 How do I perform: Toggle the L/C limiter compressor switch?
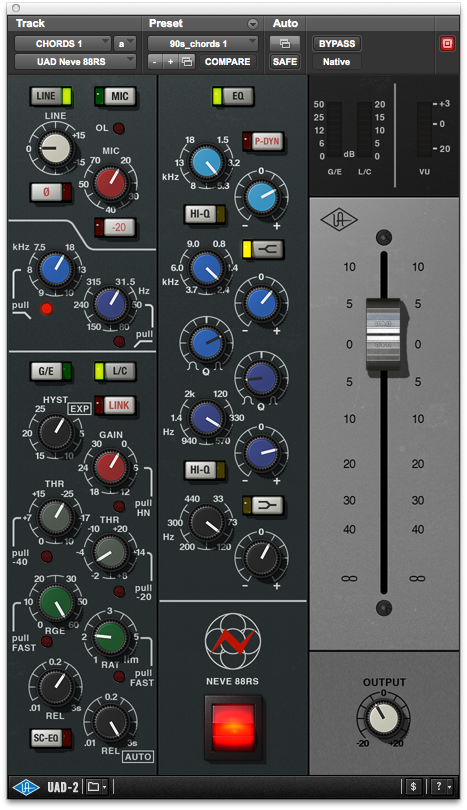(115, 371)
